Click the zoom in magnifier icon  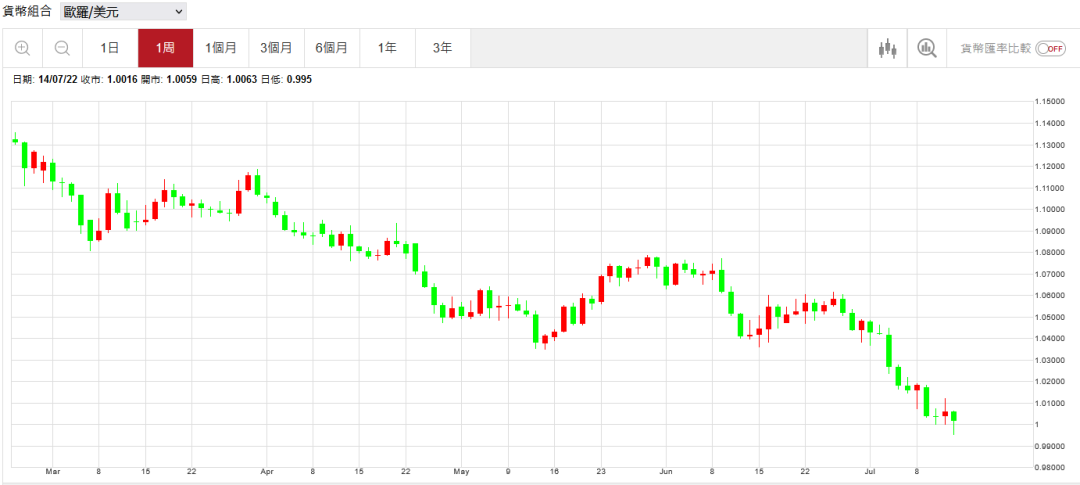(x=23, y=48)
